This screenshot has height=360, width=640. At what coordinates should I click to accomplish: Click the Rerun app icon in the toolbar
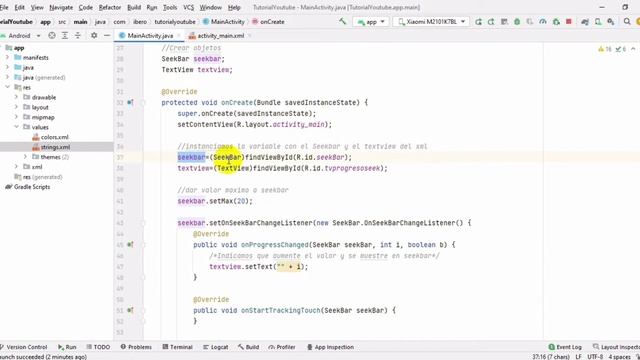tap(478, 22)
